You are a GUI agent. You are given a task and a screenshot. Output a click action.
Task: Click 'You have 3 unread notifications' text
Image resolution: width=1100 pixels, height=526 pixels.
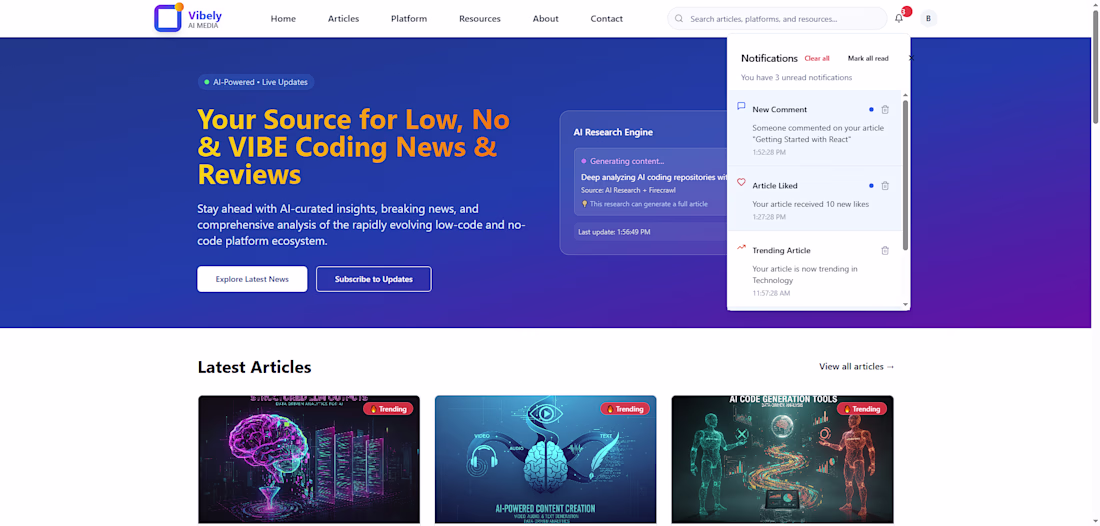coord(796,78)
